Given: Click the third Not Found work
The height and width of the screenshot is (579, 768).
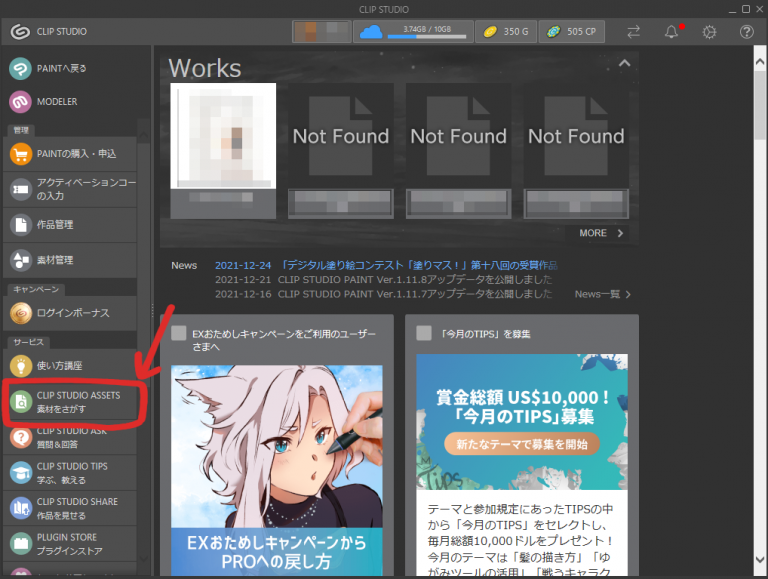Looking at the screenshot, I should tap(576, 136).
